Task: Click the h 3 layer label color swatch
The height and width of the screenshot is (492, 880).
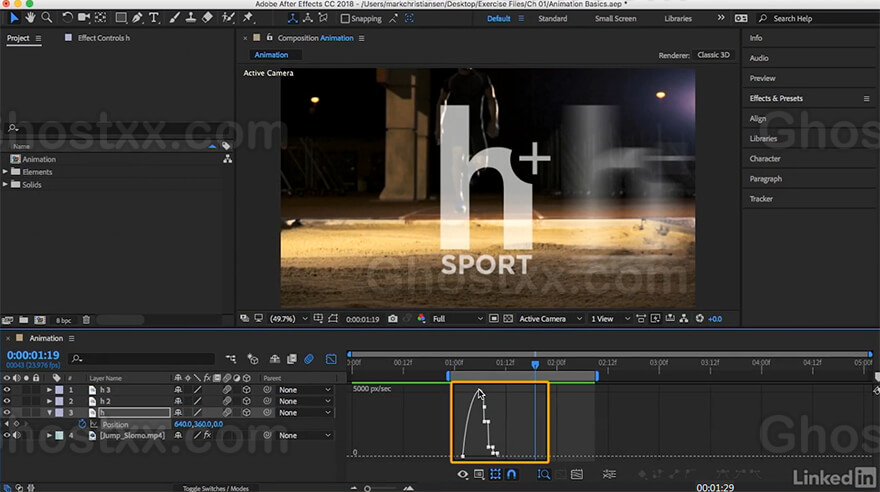Action: (x=59, y=389)
